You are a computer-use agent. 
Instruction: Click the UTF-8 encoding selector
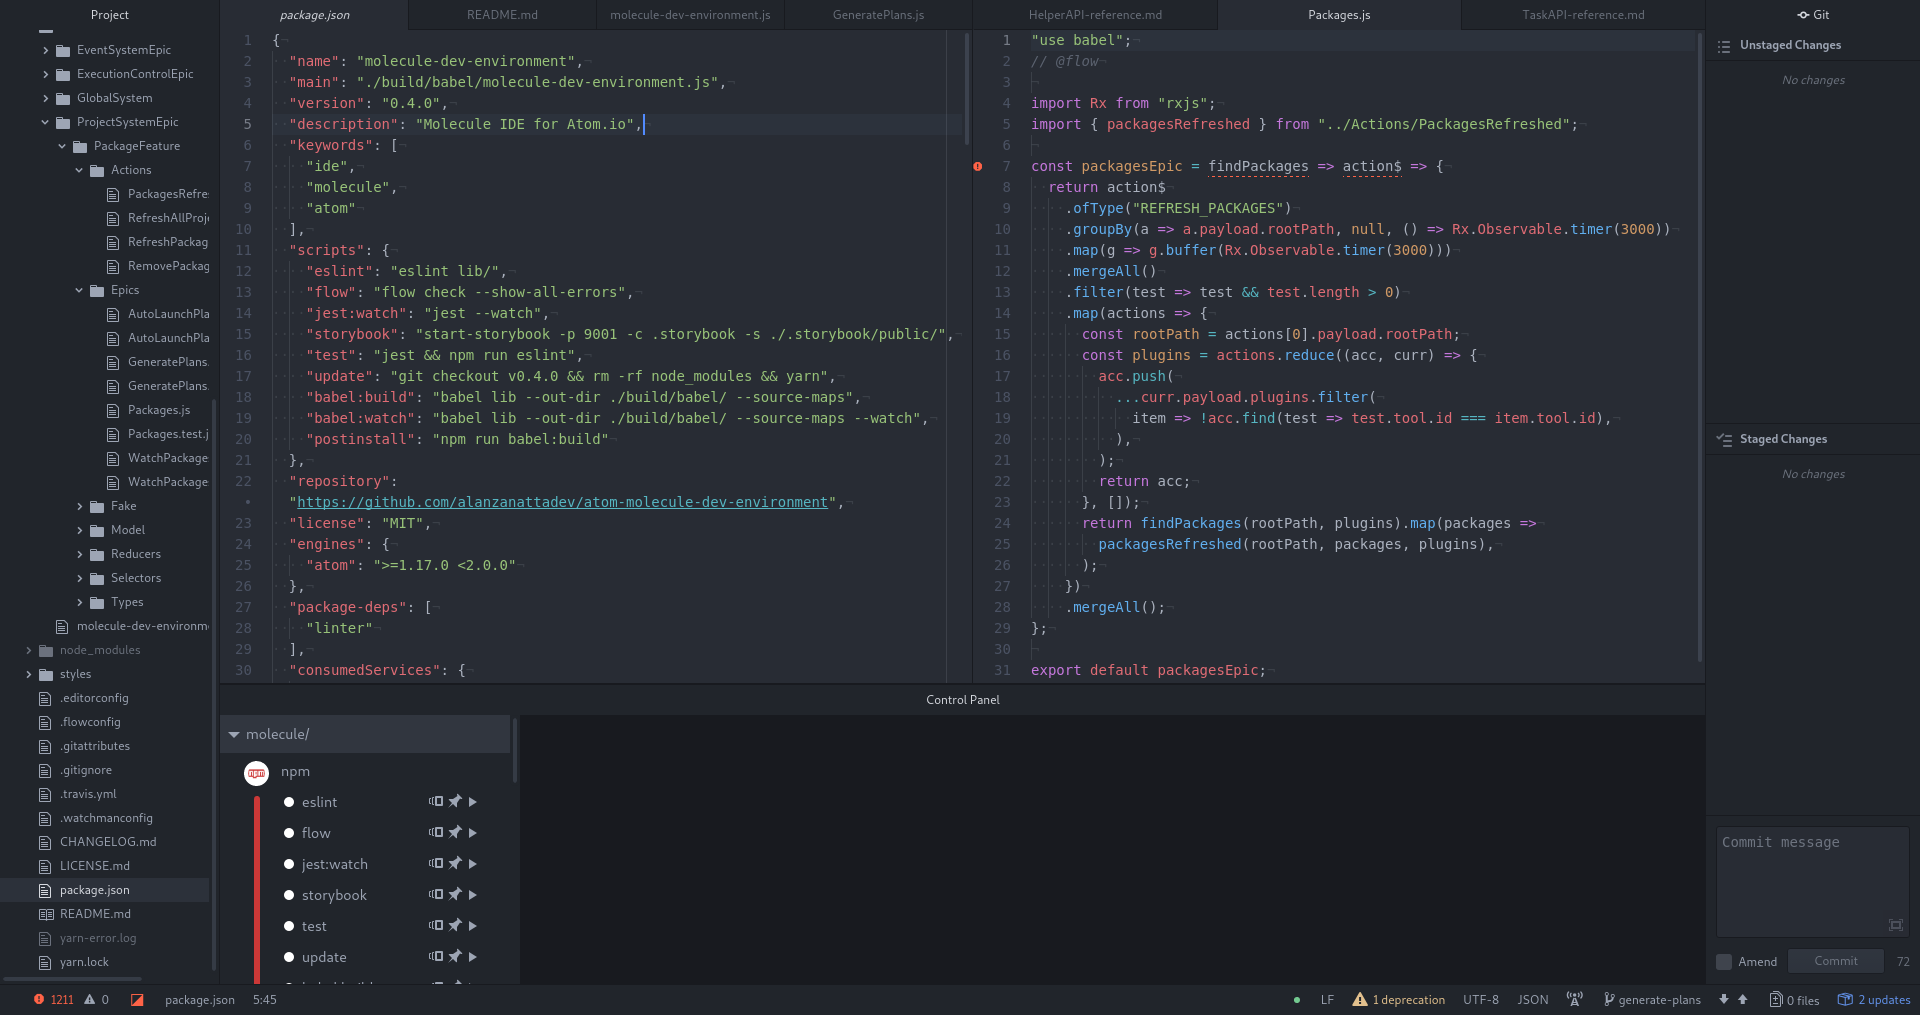(x=1480, y=1000)
